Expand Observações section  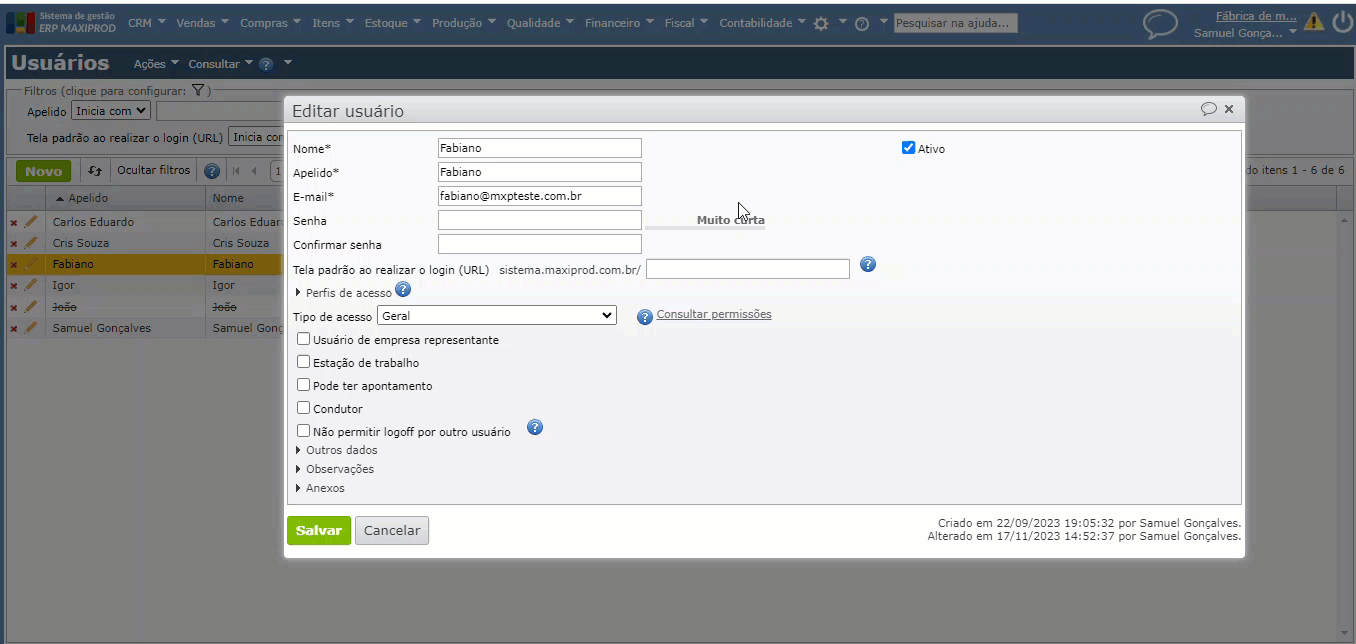(x=334, y=469)
